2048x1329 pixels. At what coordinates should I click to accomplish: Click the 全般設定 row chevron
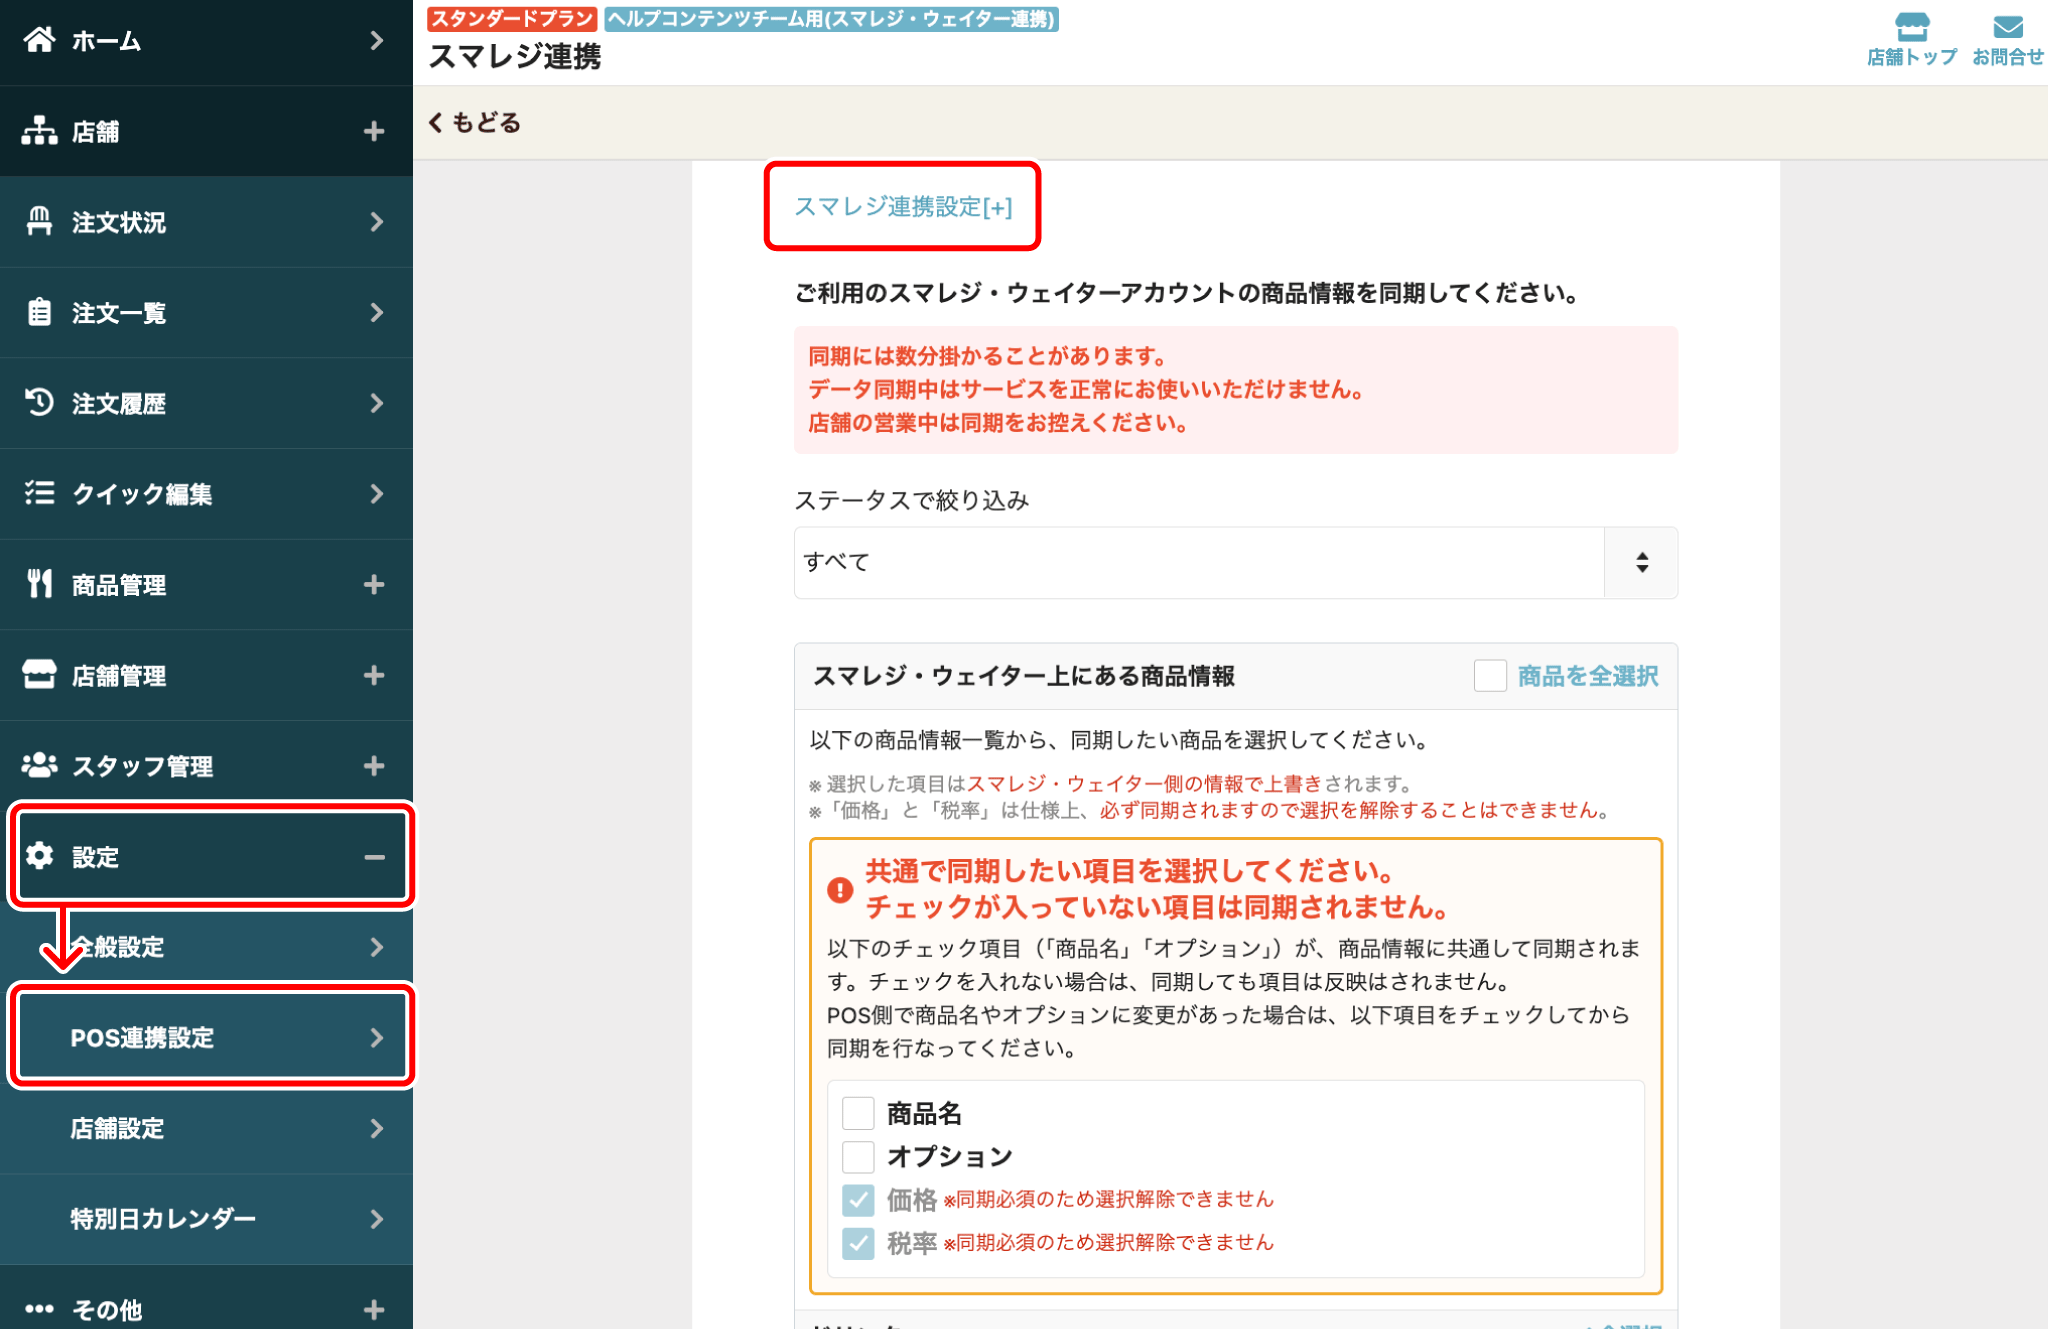pyautogui.click(x=377, y=947)
